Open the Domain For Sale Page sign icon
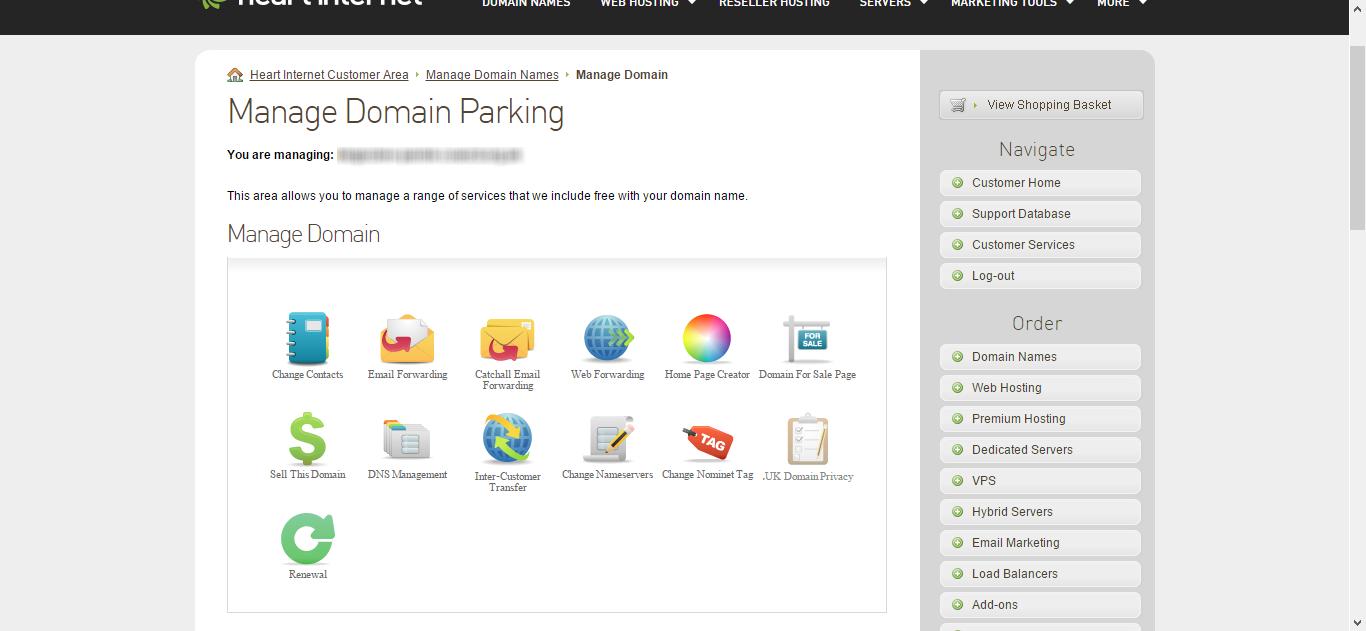This screenshot has height=631, width=1366. [807, 339]
